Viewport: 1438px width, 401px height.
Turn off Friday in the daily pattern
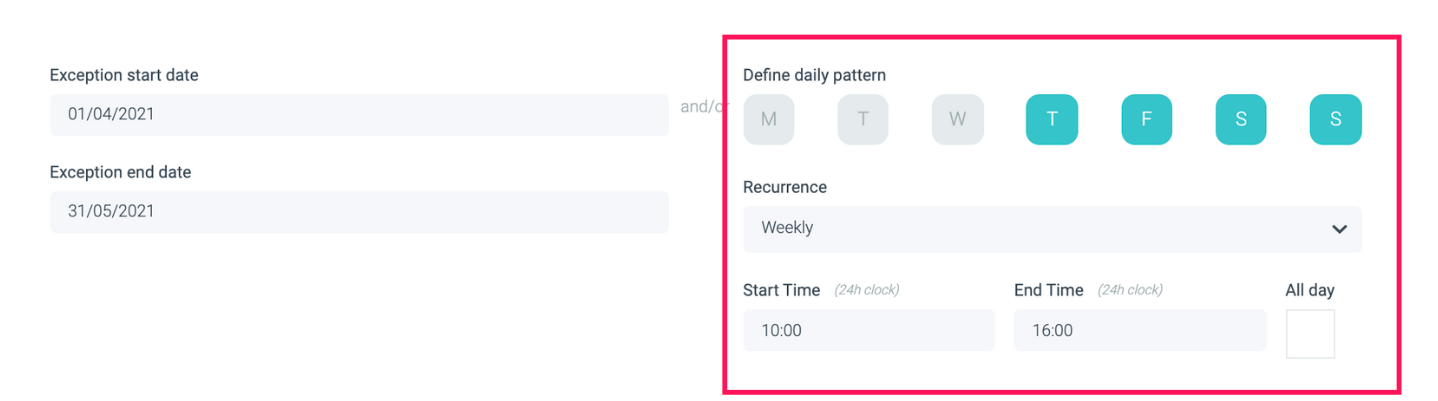point(1146,120)
